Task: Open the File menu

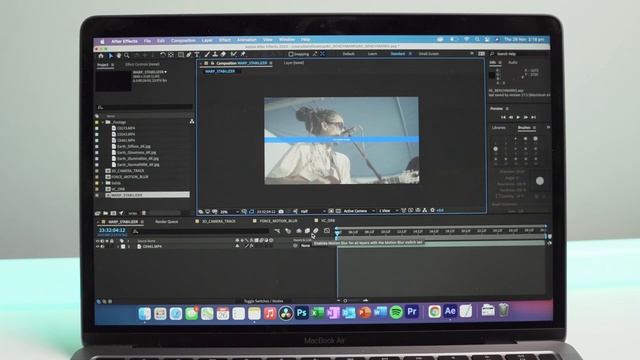Action: click(147, 41)
